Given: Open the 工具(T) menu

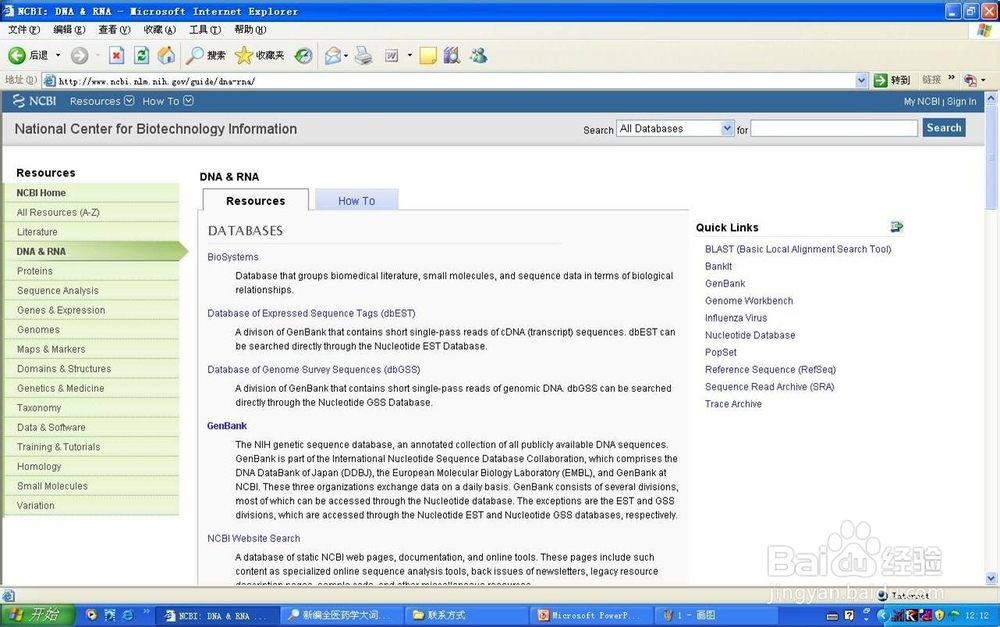Looking at the screenshot, I should 205,29.
